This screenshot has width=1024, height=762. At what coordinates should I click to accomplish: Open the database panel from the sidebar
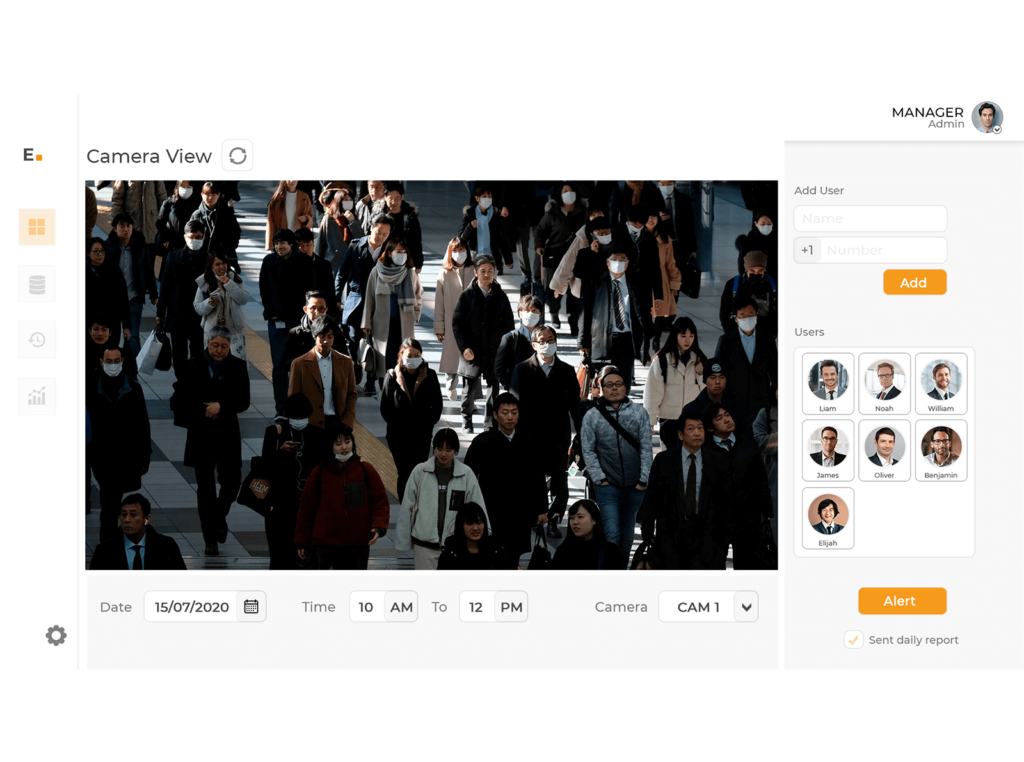[x=36, y=283]
